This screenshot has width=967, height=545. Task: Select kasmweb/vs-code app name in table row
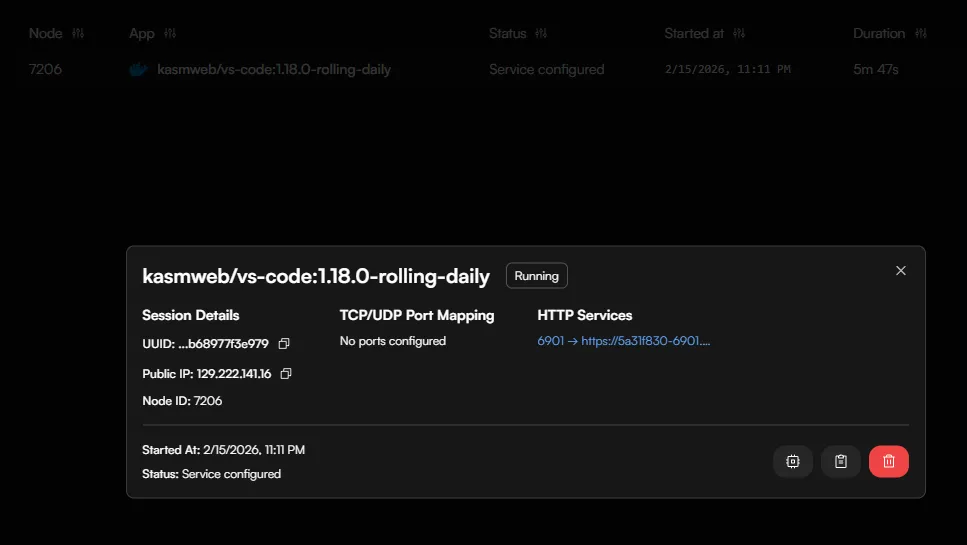274,69
